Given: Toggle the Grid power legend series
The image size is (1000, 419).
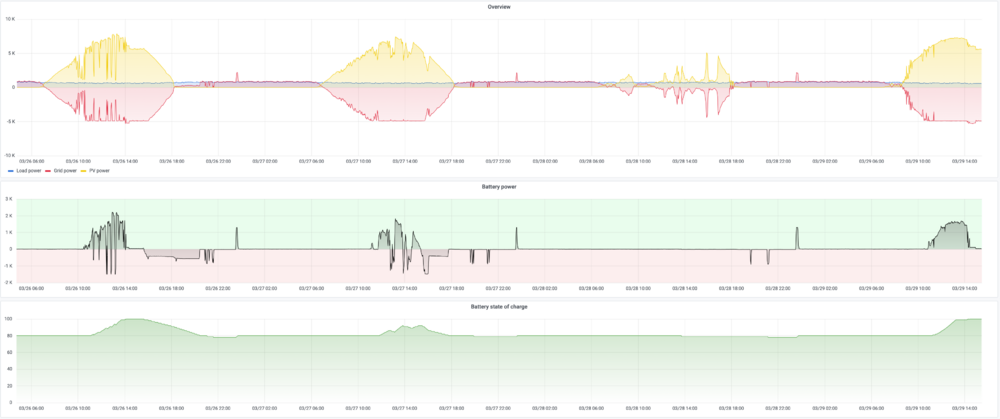Looking at the screenshot, I should point(63,171).
